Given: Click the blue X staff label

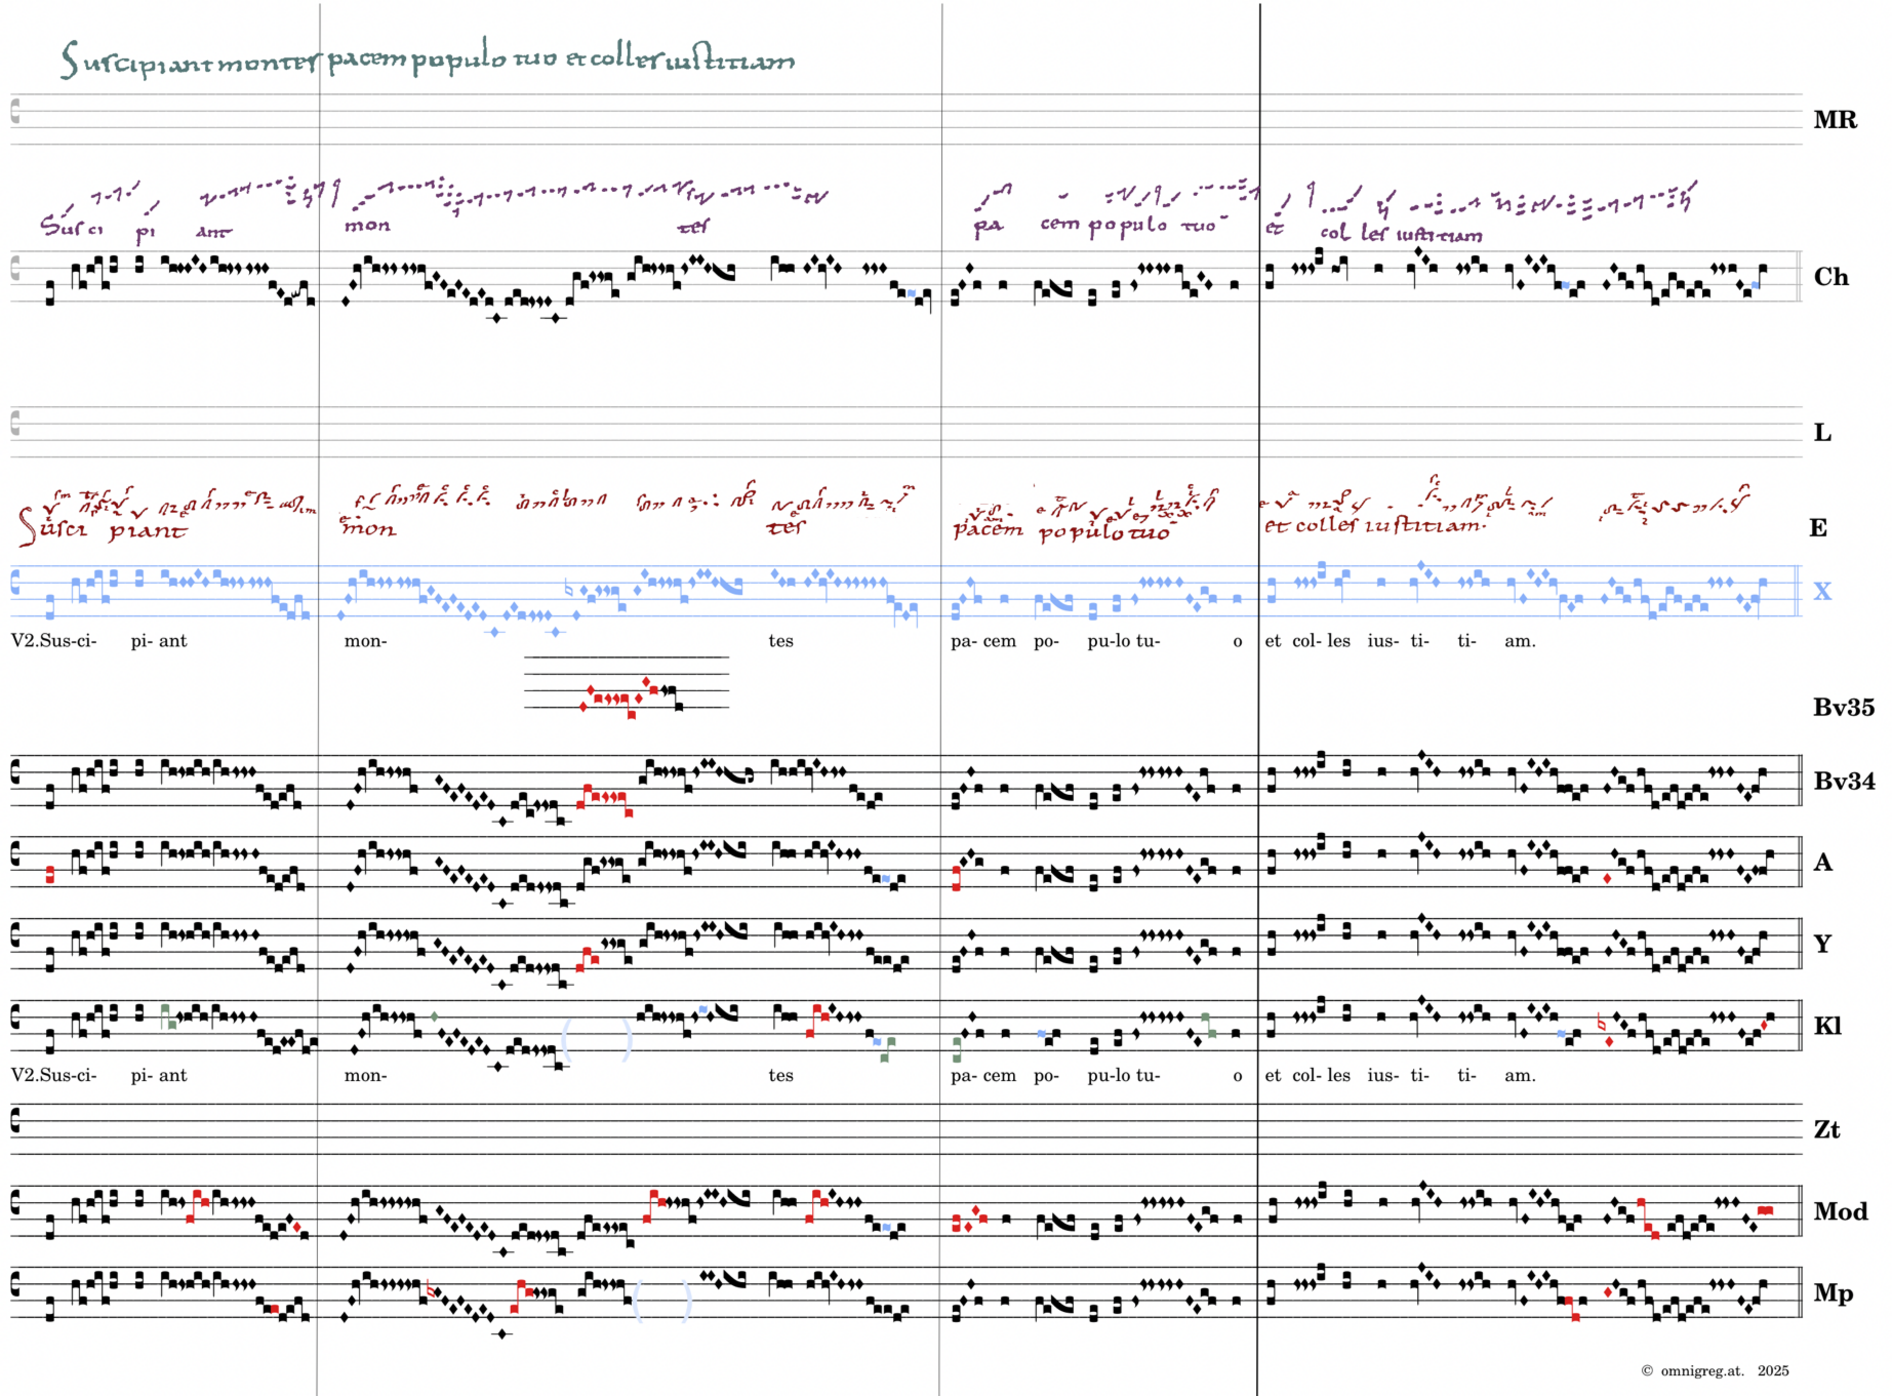Looking at the screenshot, I should pos(1822,591).
